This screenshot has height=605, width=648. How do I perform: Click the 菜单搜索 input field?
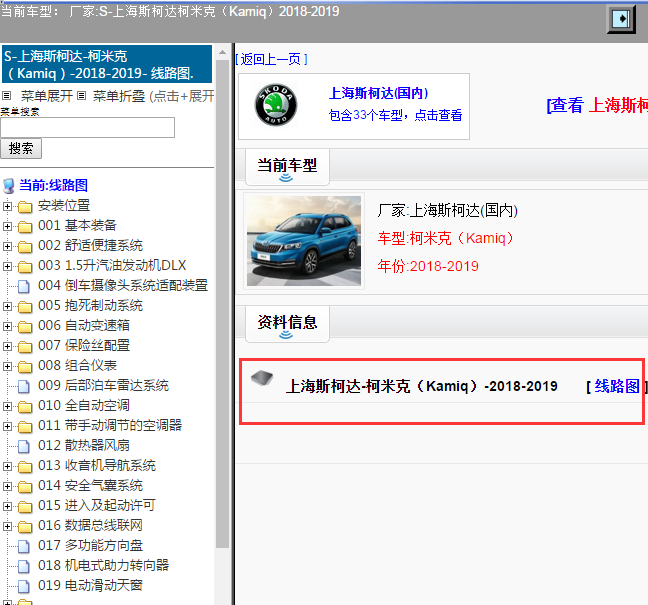coord(88,128)
